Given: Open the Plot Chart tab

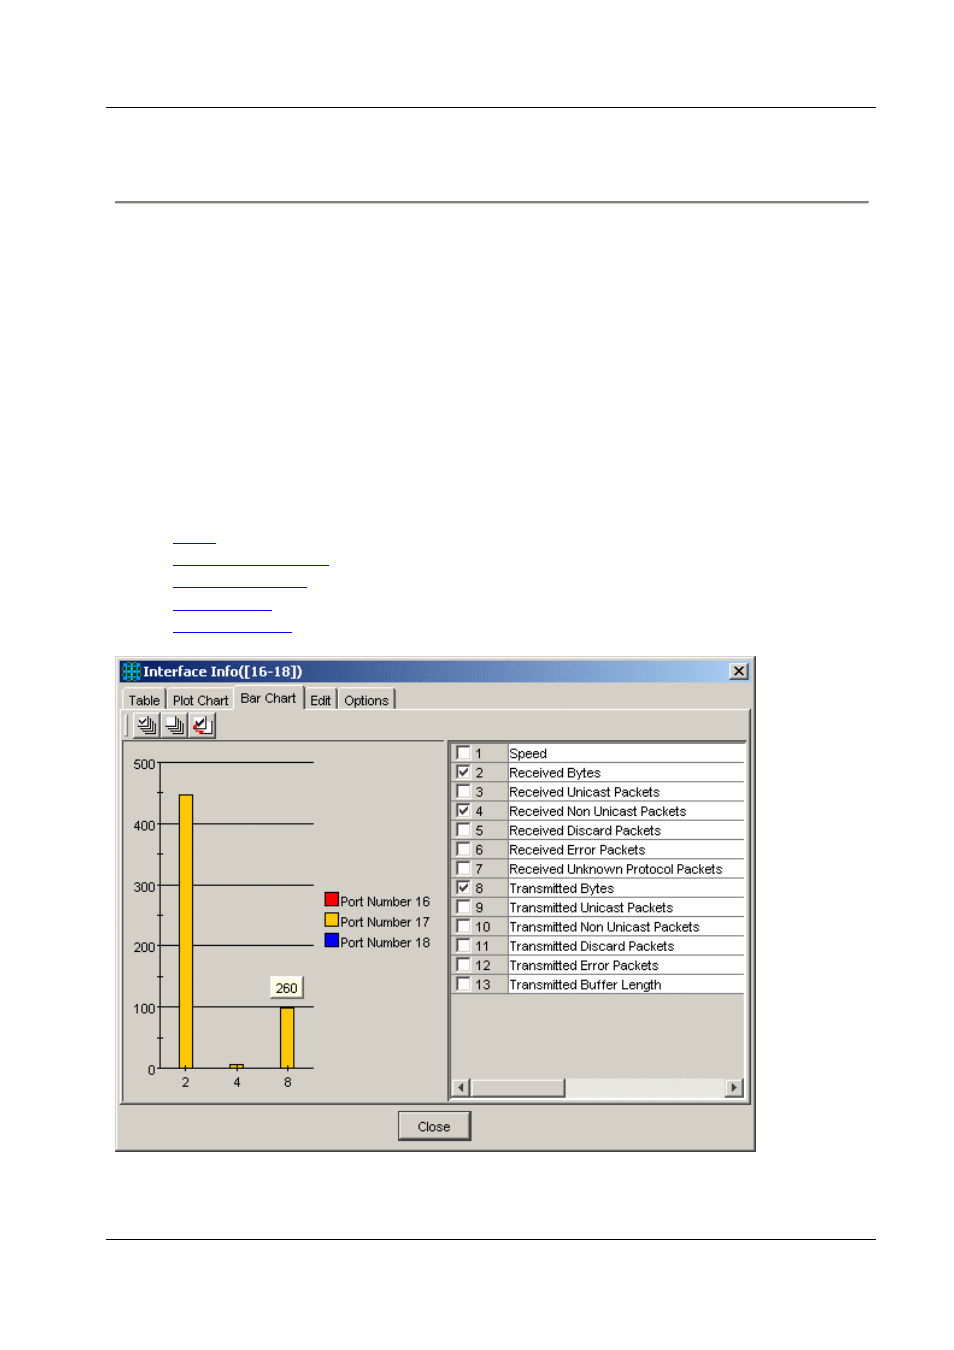Looking at the screenshot, I should pos(200,700).
